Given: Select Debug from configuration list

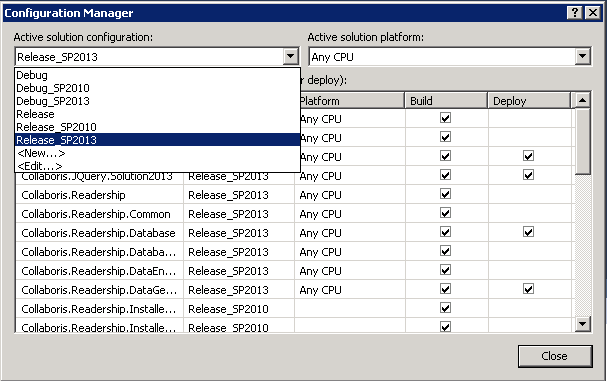Looking at the screenshot, I should pyautogui.click(x=157, y=75).
